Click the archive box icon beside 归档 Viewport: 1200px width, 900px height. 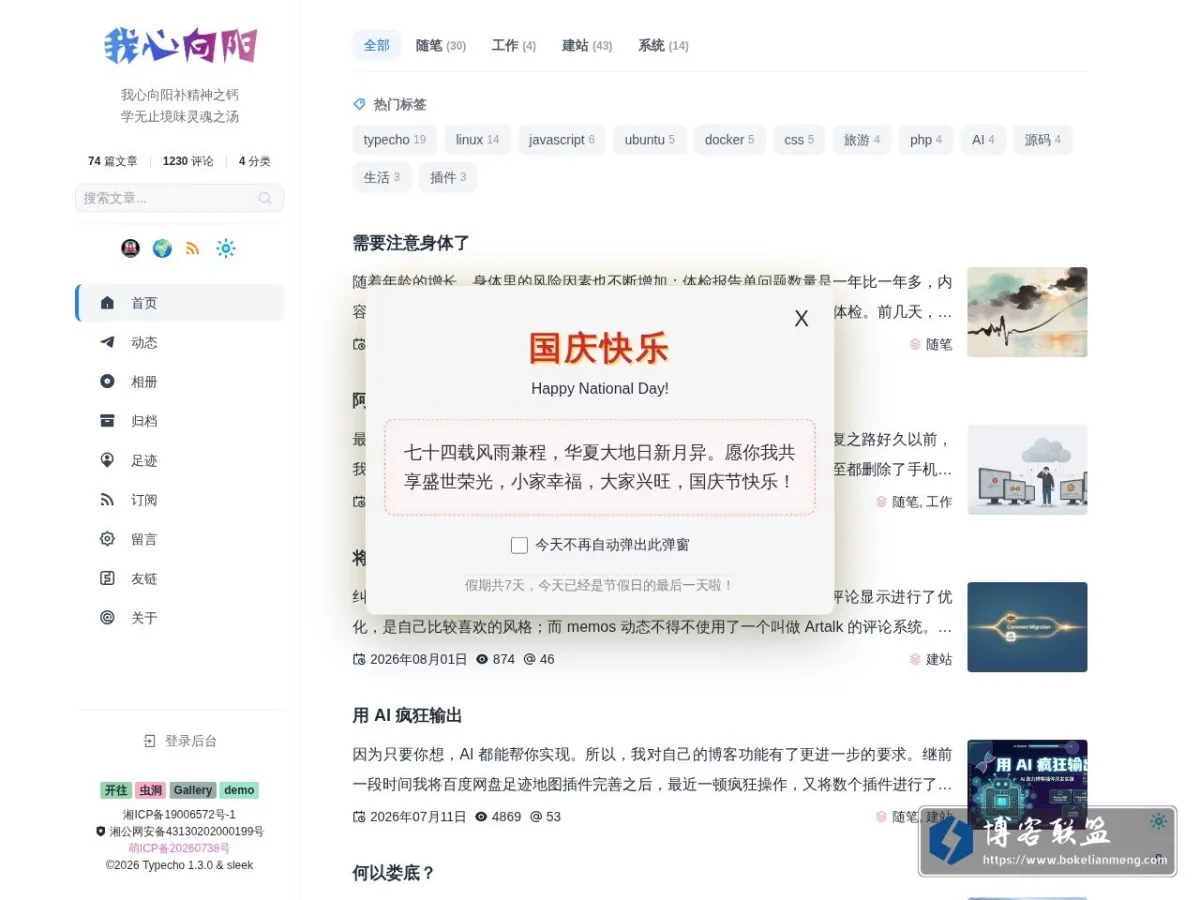coord(107,421)
